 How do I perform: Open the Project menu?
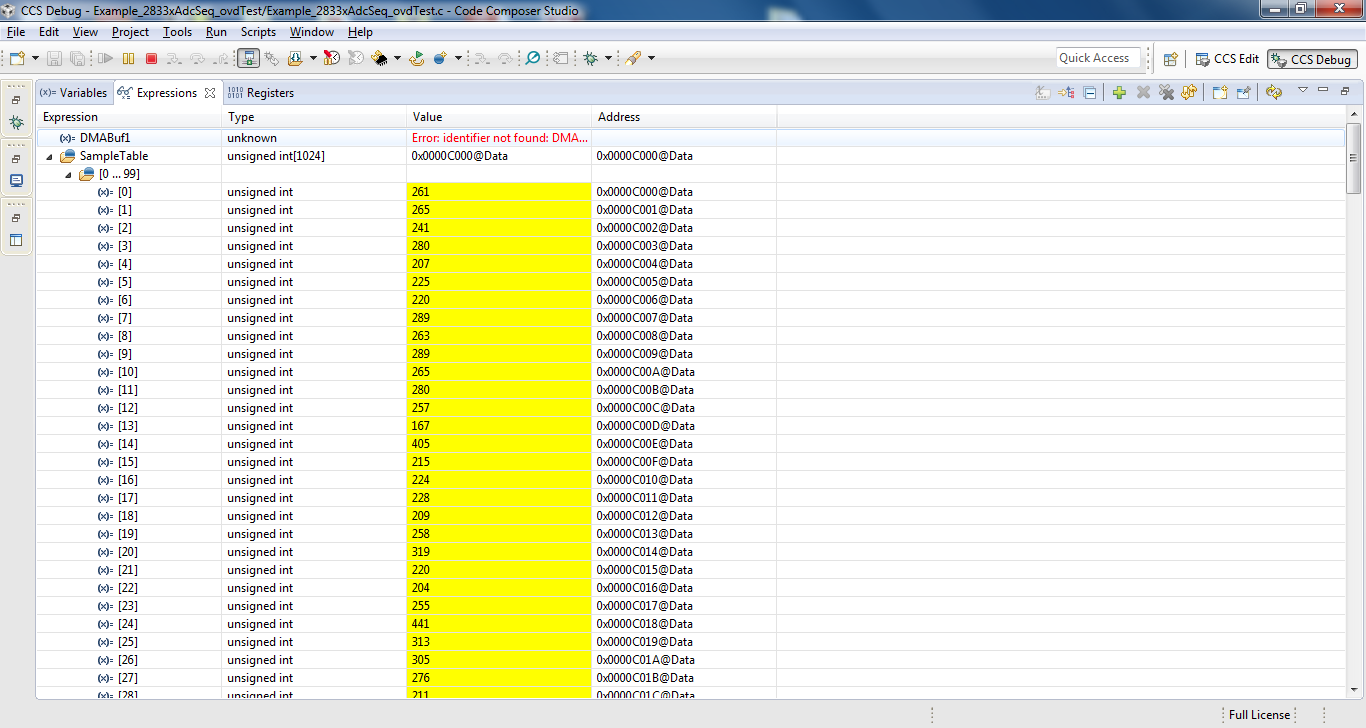130,32
